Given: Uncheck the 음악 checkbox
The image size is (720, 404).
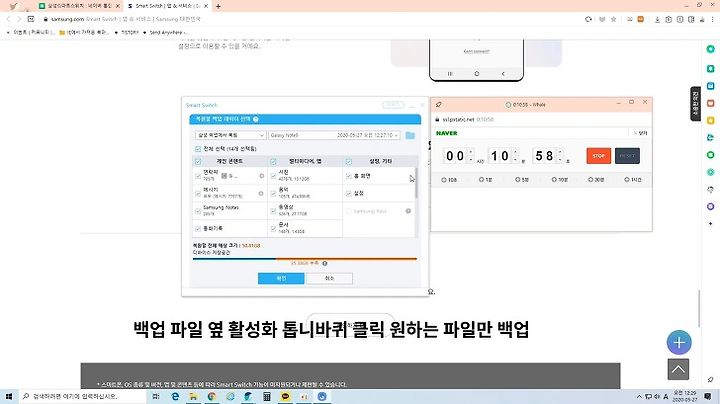Looking at the screenshot, I should pos(273,193).
